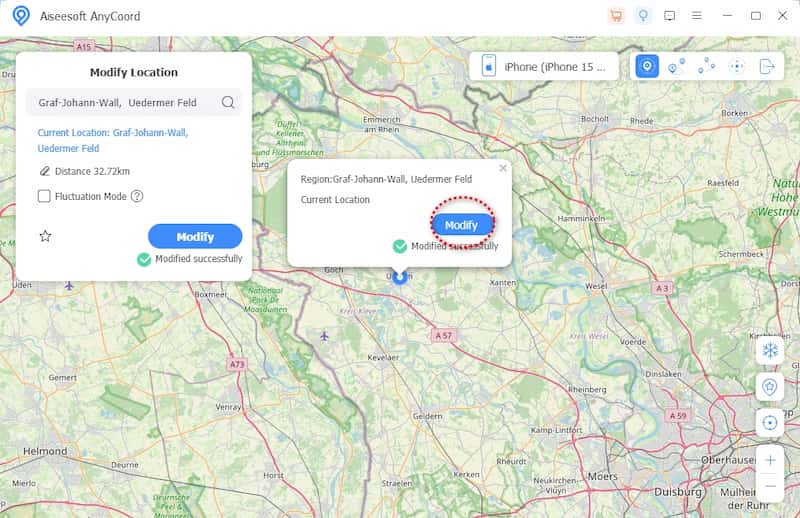Select the Multi-stop Mode icon

706,66
